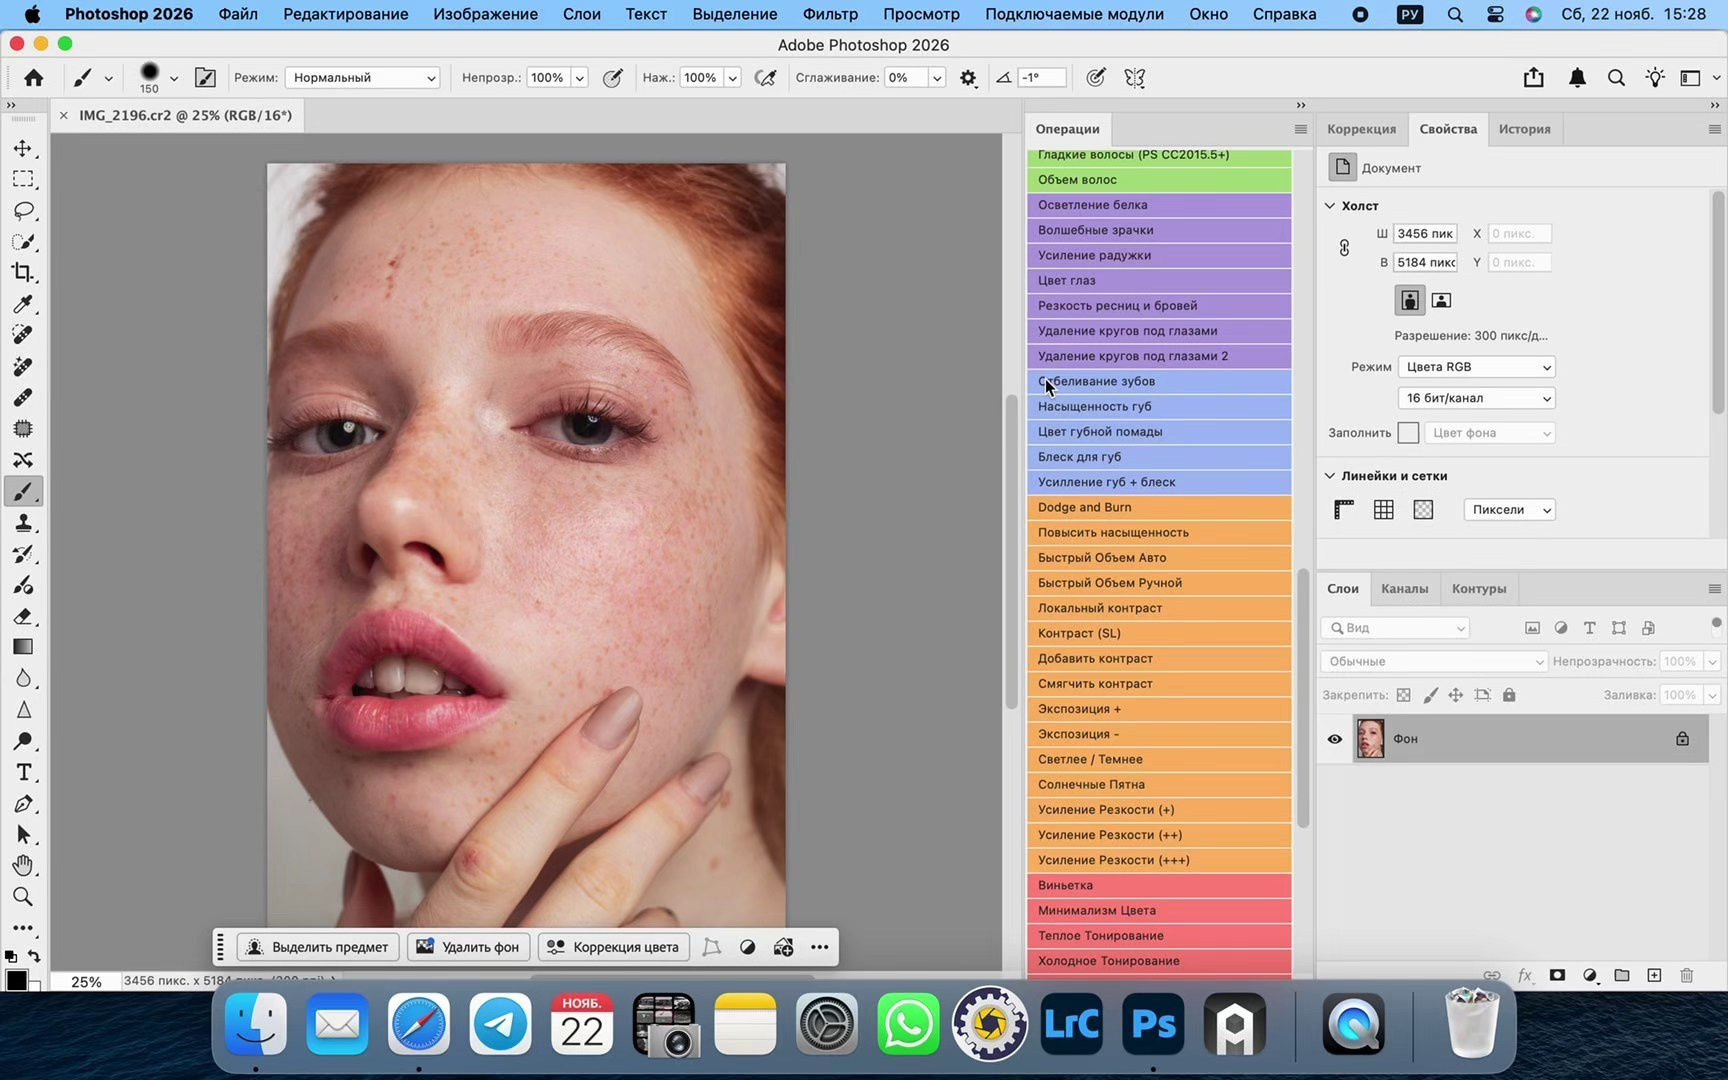The image size is (1728, 1080).
Task: Collapse the Холст section
Action: (1330, 206)
